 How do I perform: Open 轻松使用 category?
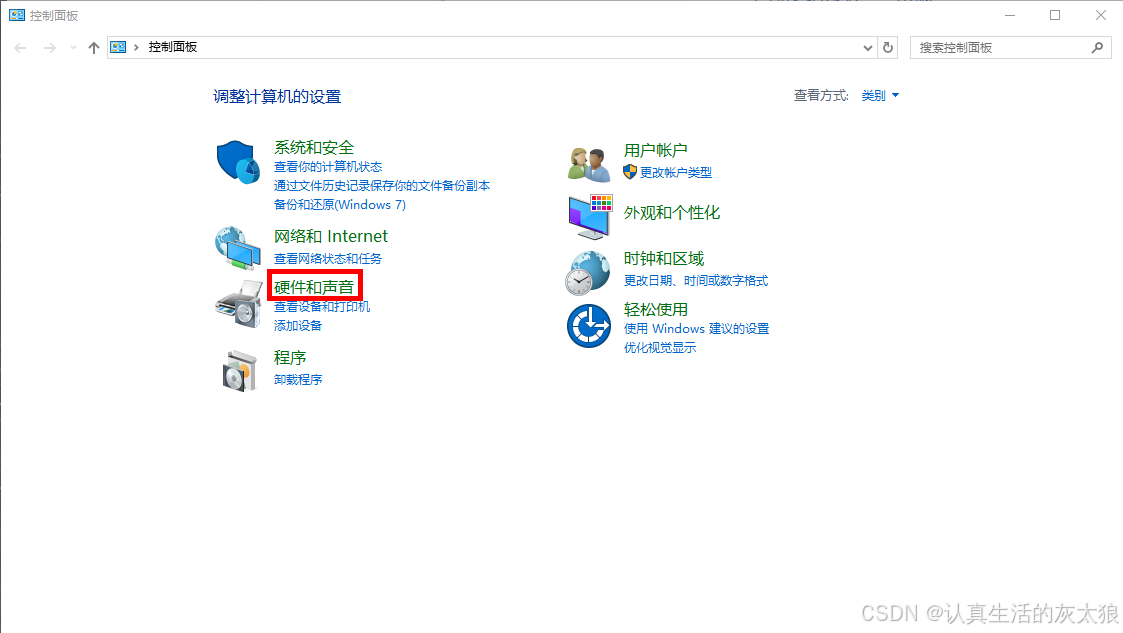(655, 309)
